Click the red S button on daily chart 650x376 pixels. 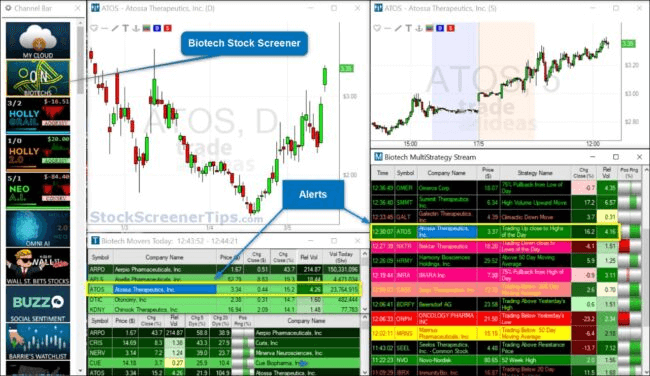point(167,28)
